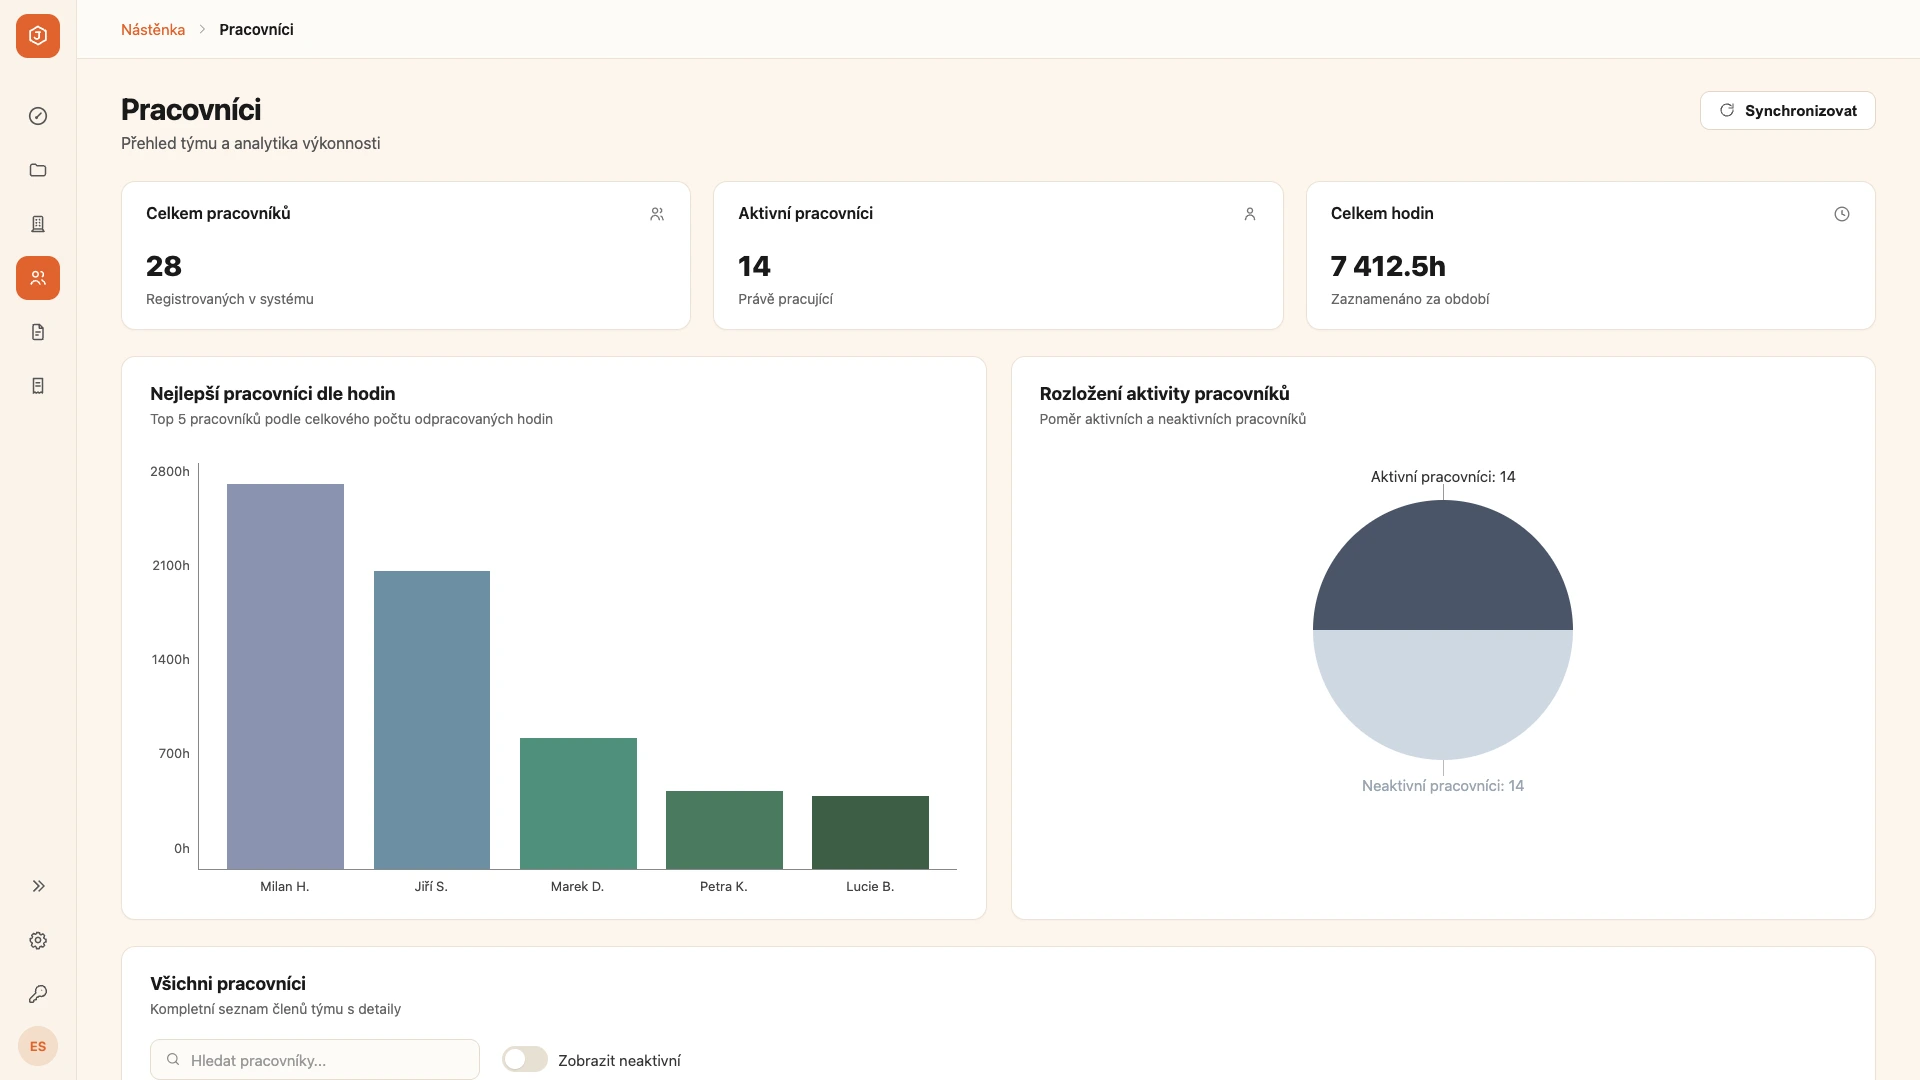Click 'Neaktivní pracovníci: 14' pie label
The height and width of the screenshot is (1080, 1920).
tap(1442, 786)
